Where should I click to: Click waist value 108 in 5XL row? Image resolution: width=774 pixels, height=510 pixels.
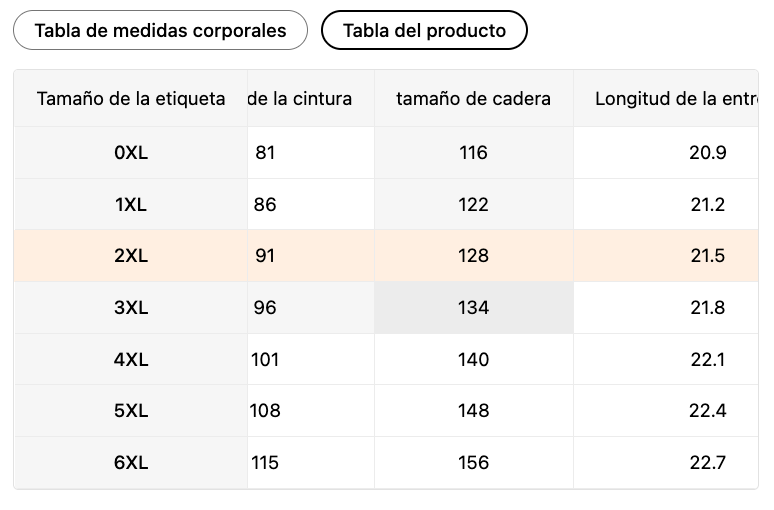(x=311, y=411)
